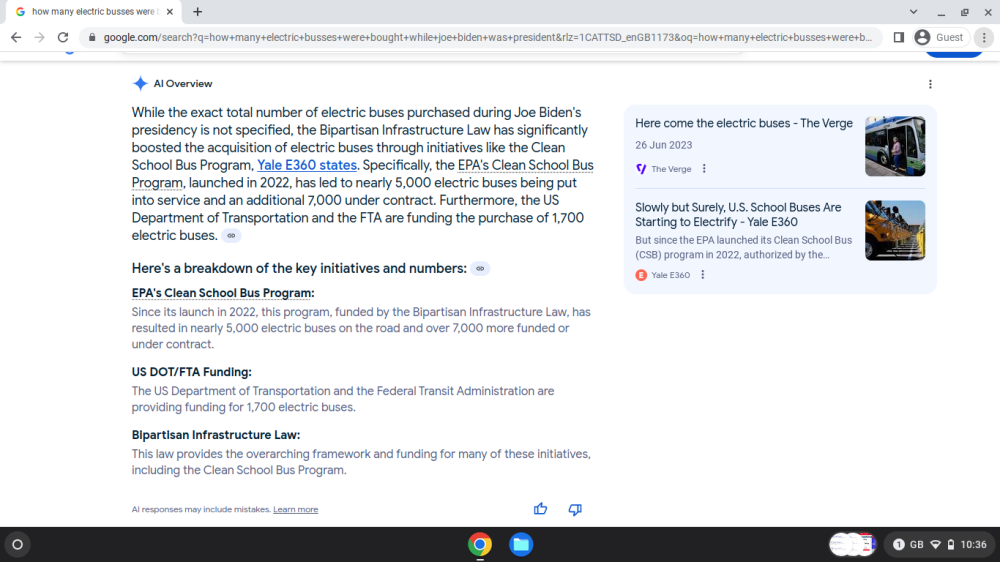Open the tab search dropdown arrow
Image resolution: width=1000 pixels, height=562 pixels.
(x=913, y=11)
